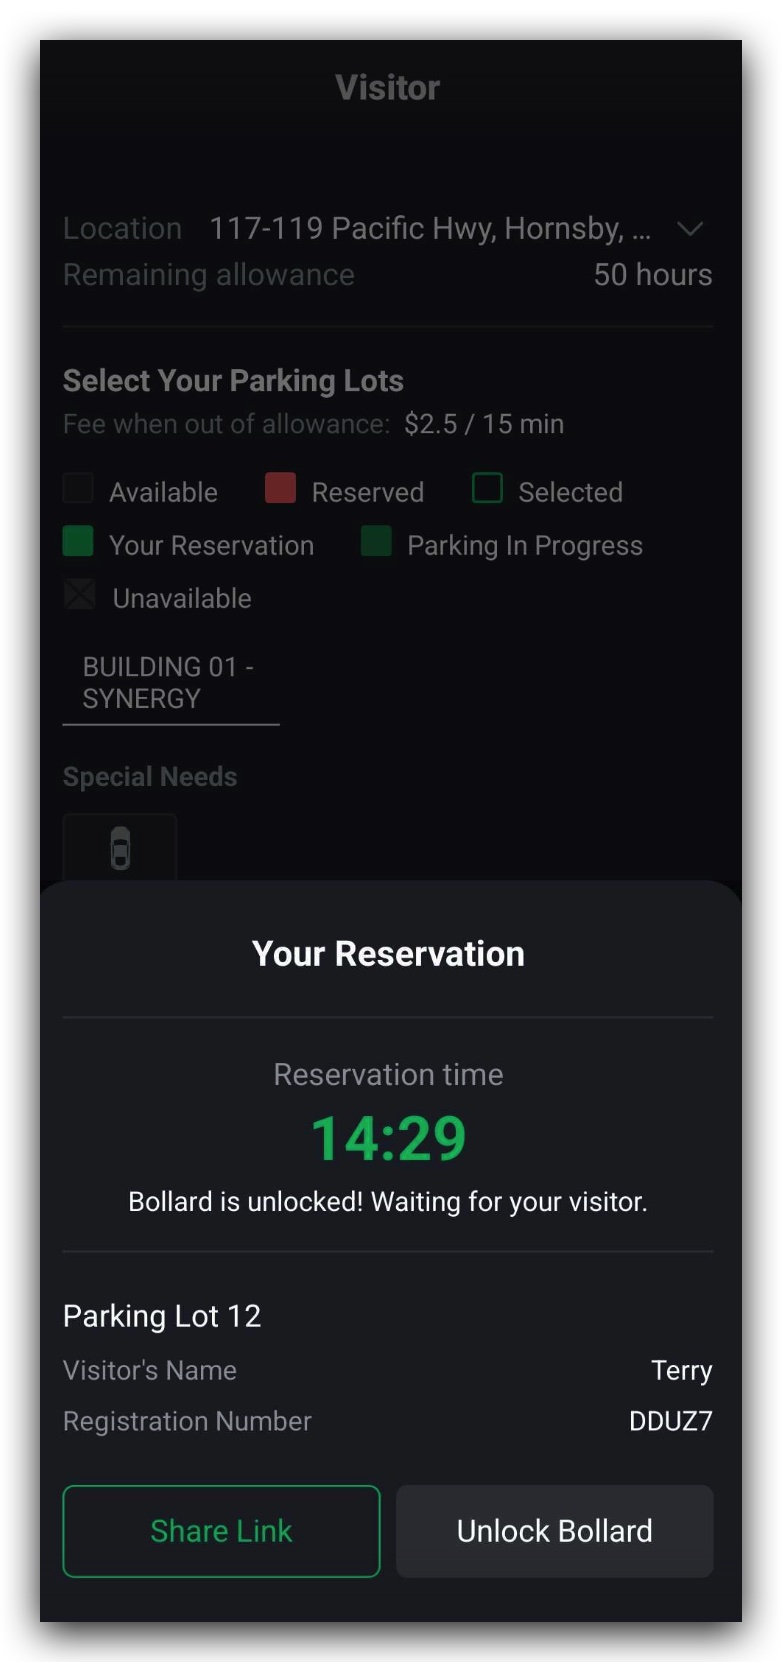This screenshot has height=1662, width=782.
Task: Tap the Share Link button
Action: [x=221, y=1531]
